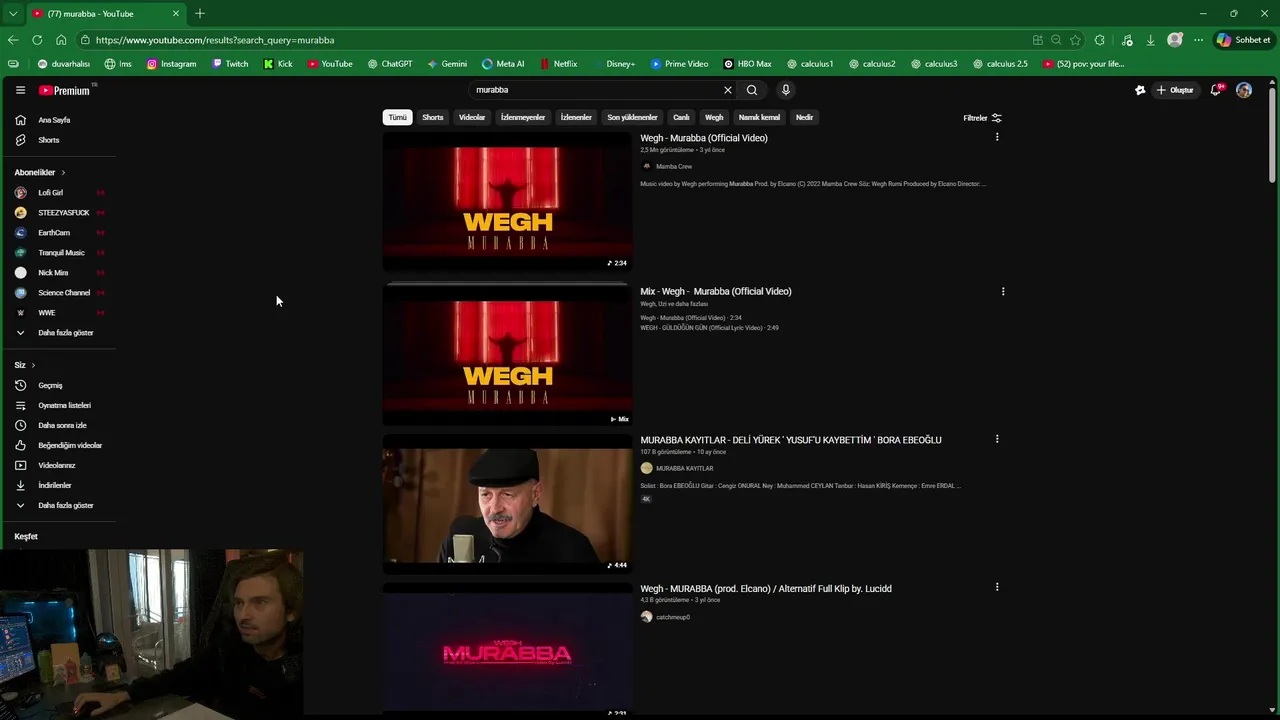The width and height of the screenshot is (1280, 720).
Task: Open the Twitch bookmark
Action: point(230,64)
